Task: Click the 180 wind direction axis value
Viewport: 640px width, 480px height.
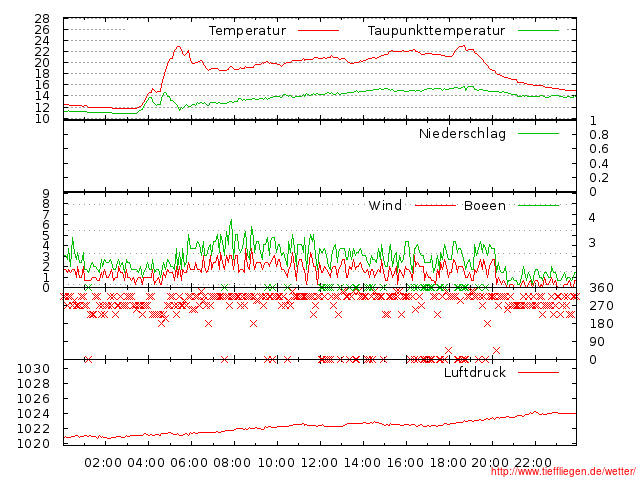Action: click(x=601, y=324)
